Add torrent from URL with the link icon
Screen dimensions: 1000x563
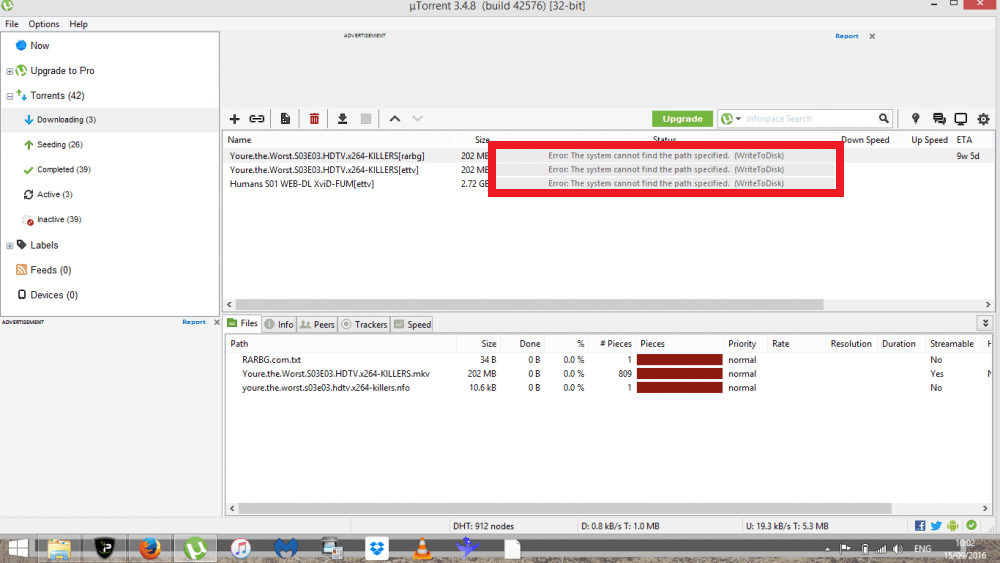(257, 119)
